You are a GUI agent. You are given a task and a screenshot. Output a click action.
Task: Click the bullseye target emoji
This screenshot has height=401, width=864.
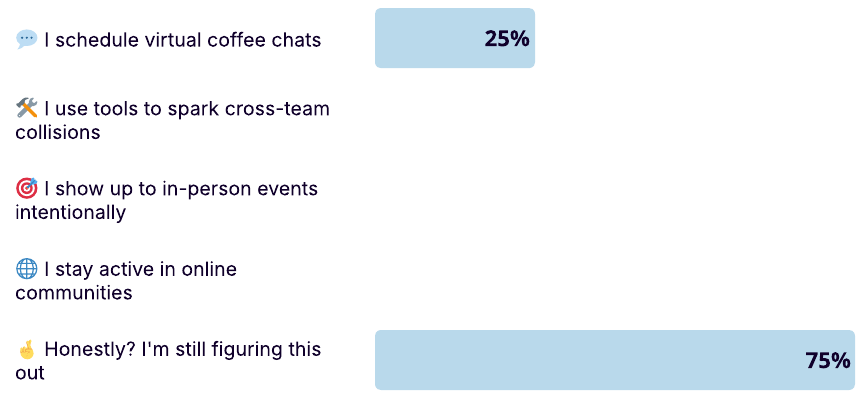[26, 188]
